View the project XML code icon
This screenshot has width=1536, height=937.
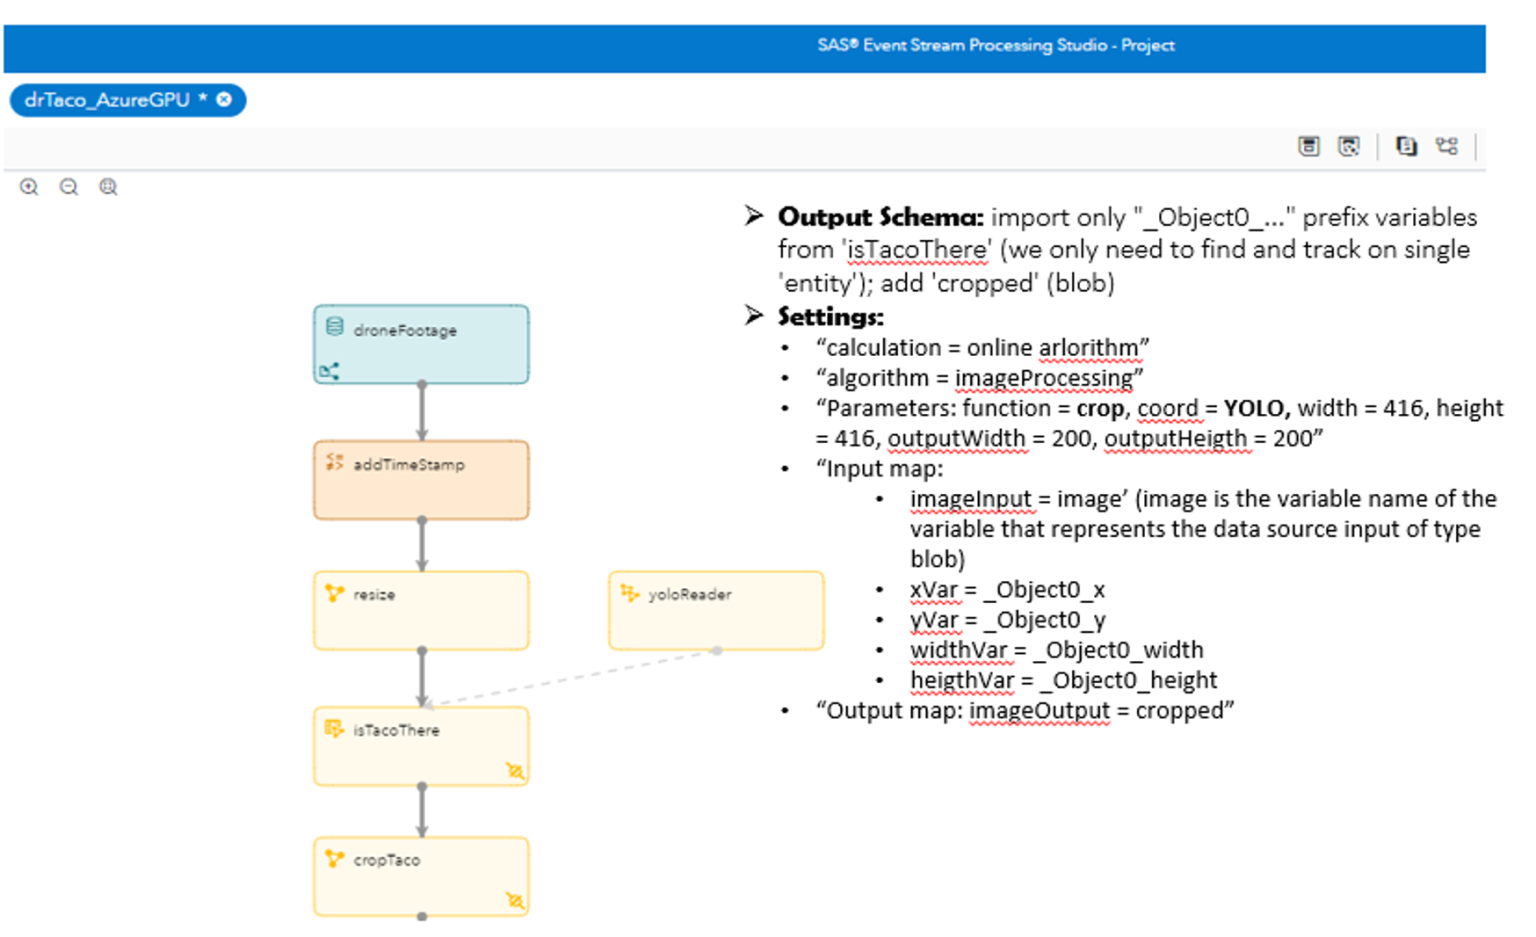point(1407,146)
